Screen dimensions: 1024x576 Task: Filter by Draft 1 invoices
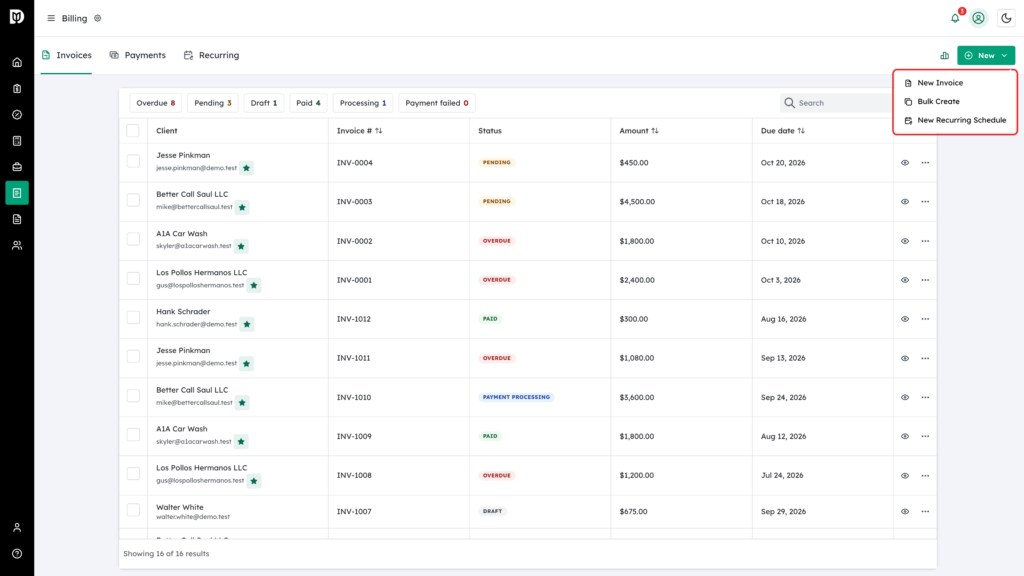(x=264, y=103)
